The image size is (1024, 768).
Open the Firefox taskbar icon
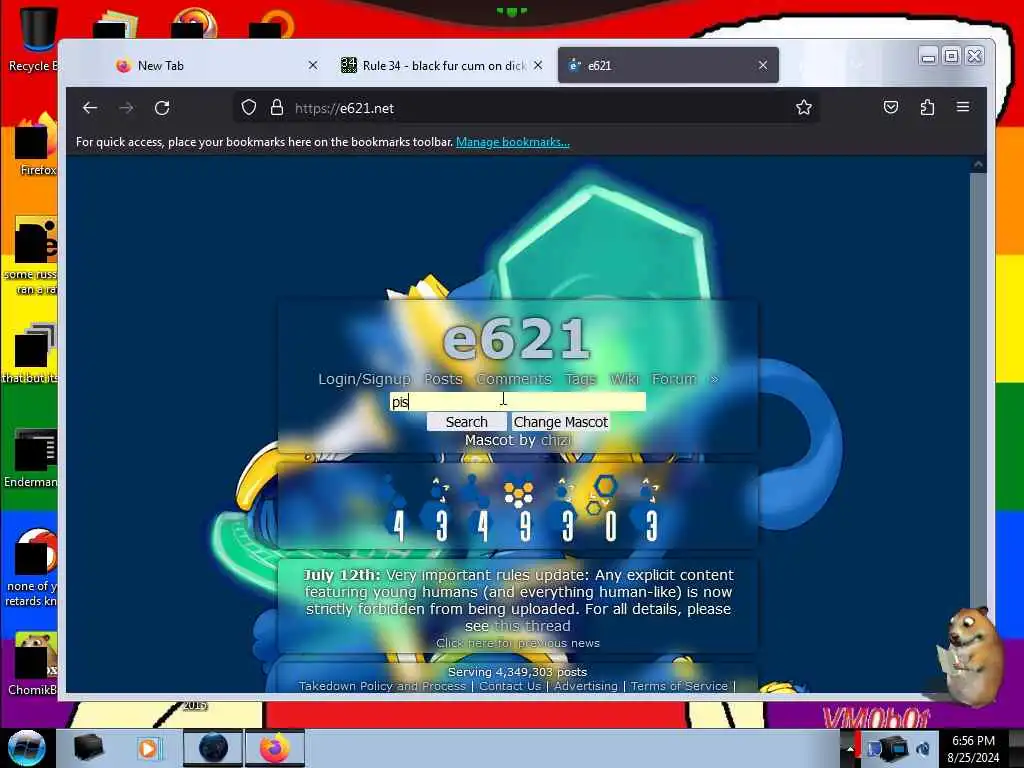[x=275, y=748]
